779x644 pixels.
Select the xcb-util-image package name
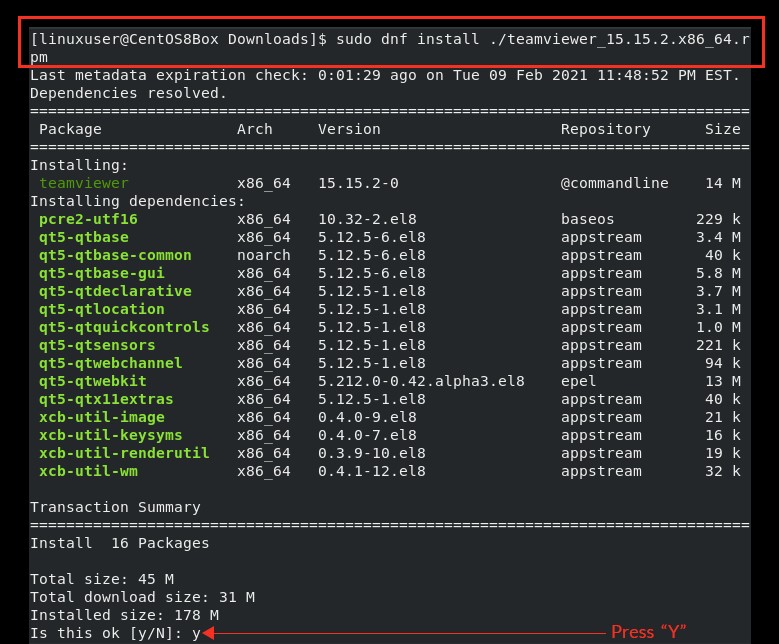point(102,417)
